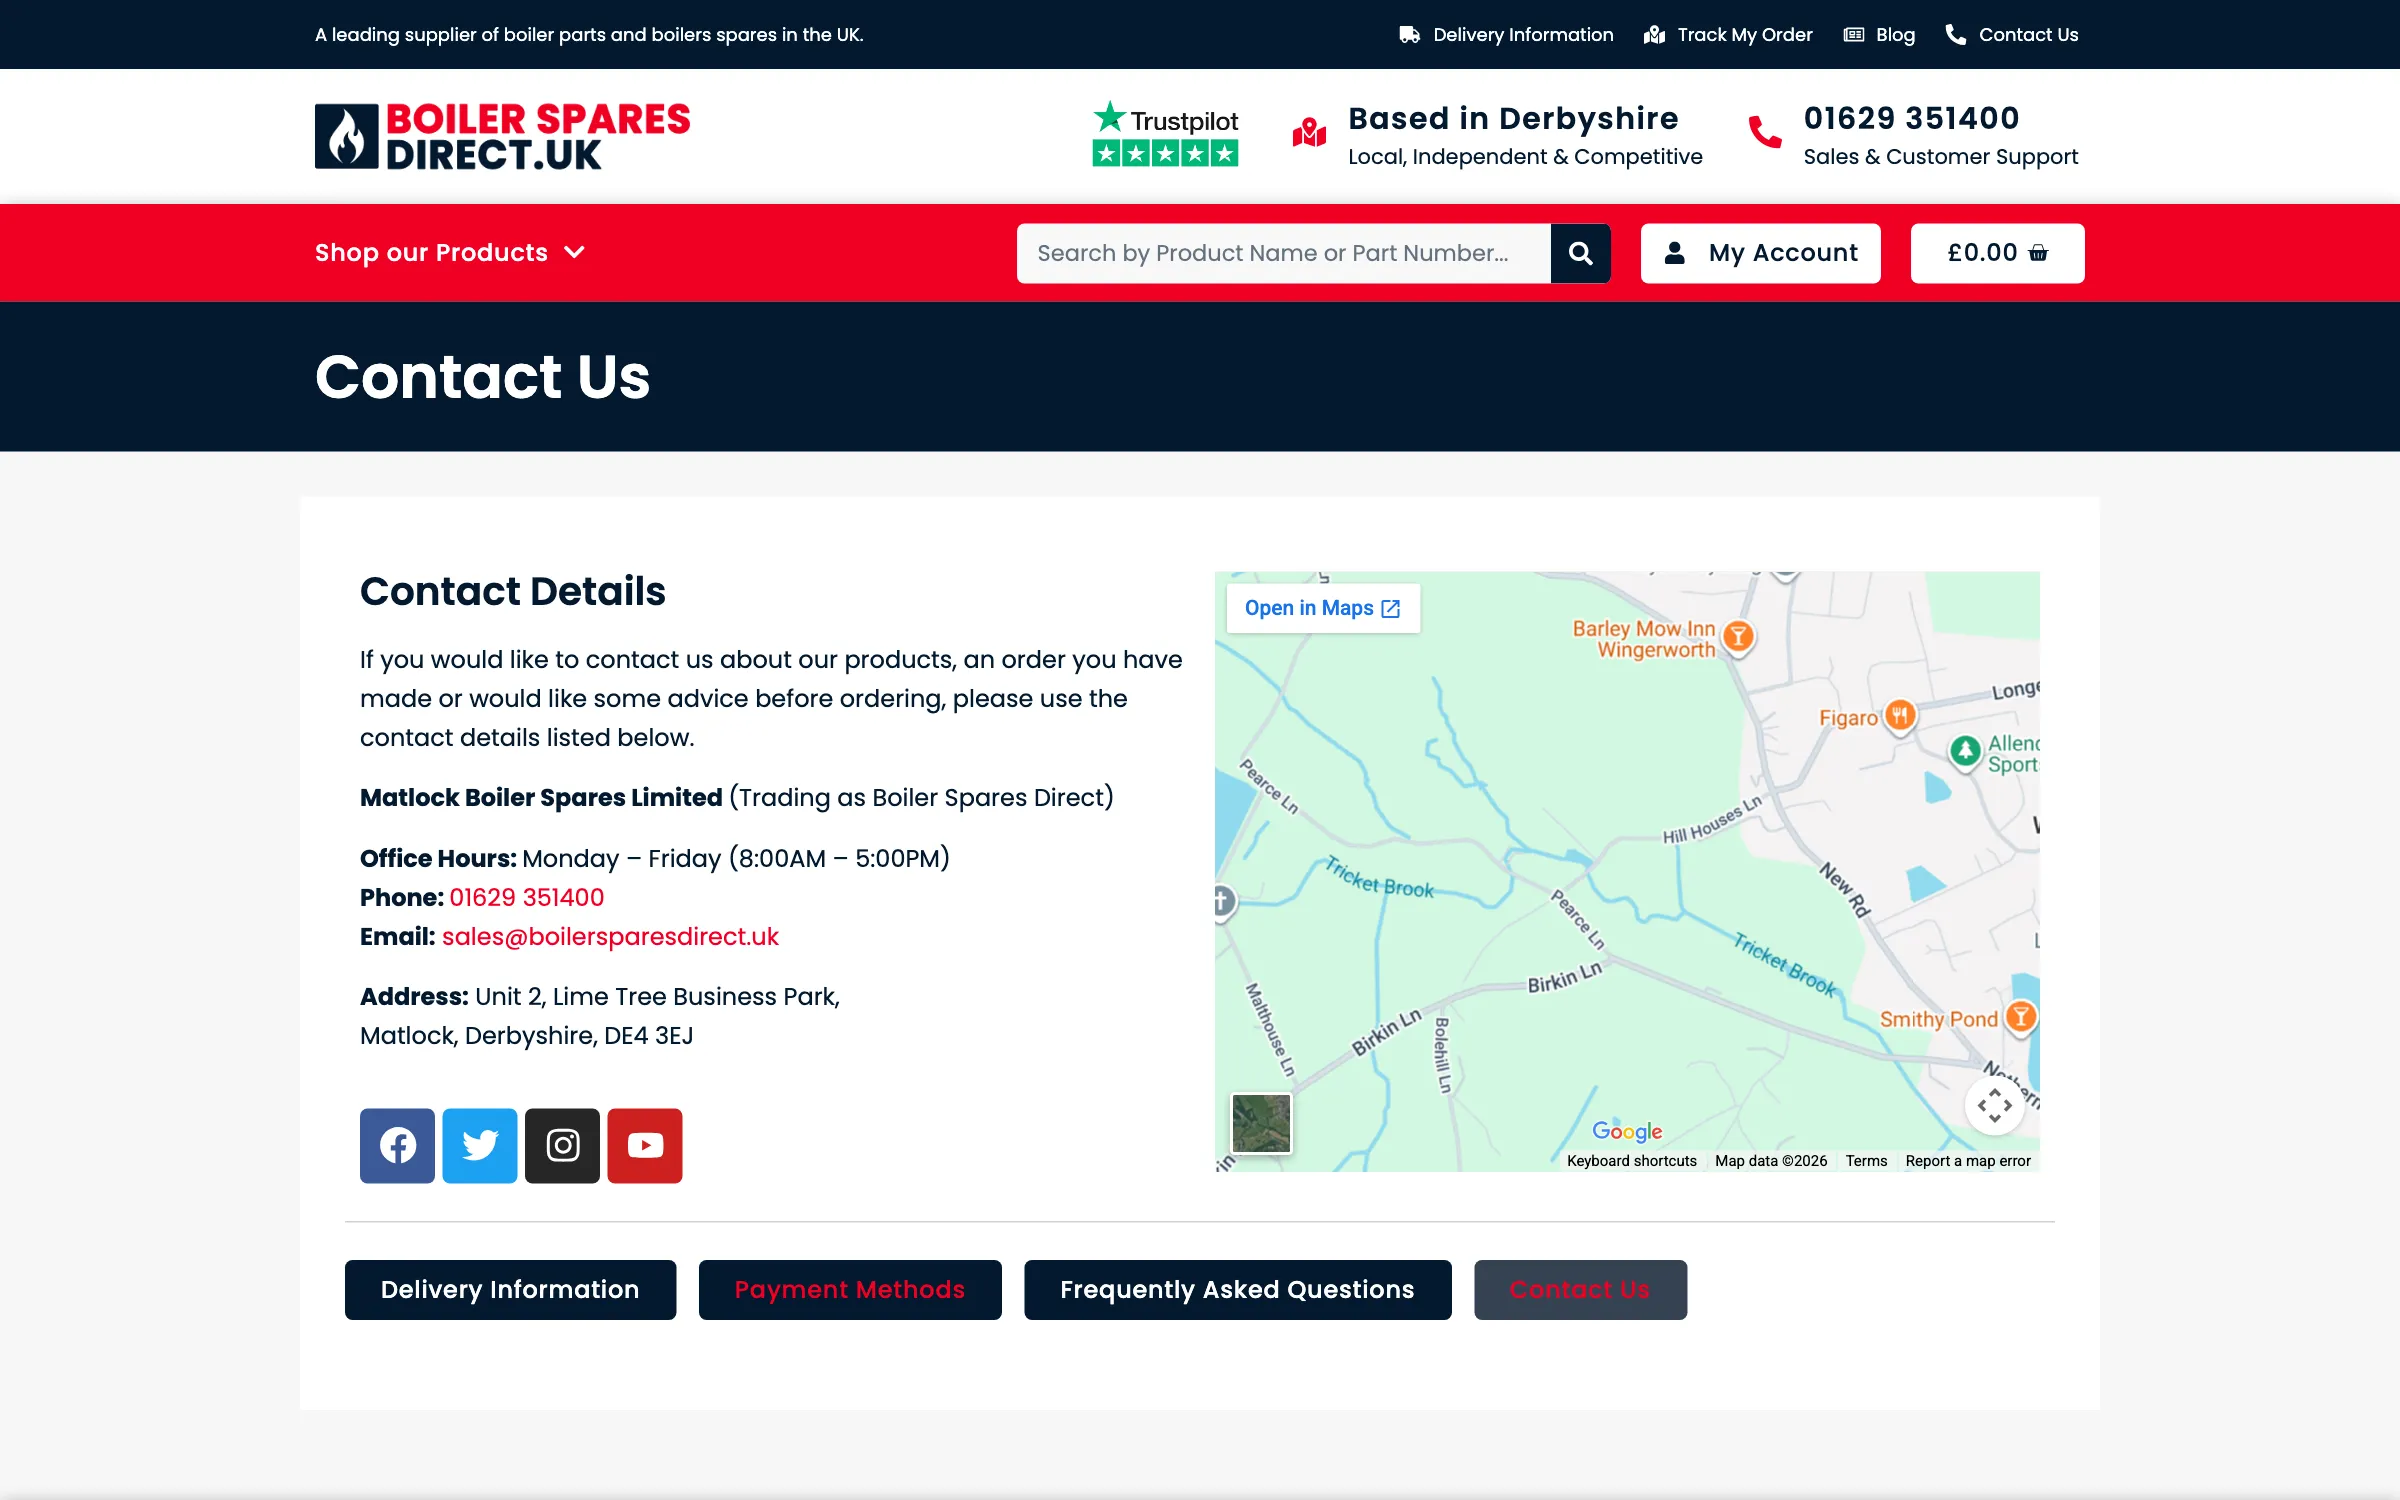Open Contact Us in top bar
The width and height of the screenshot is (2400, 1500).
pos(2012,35)
